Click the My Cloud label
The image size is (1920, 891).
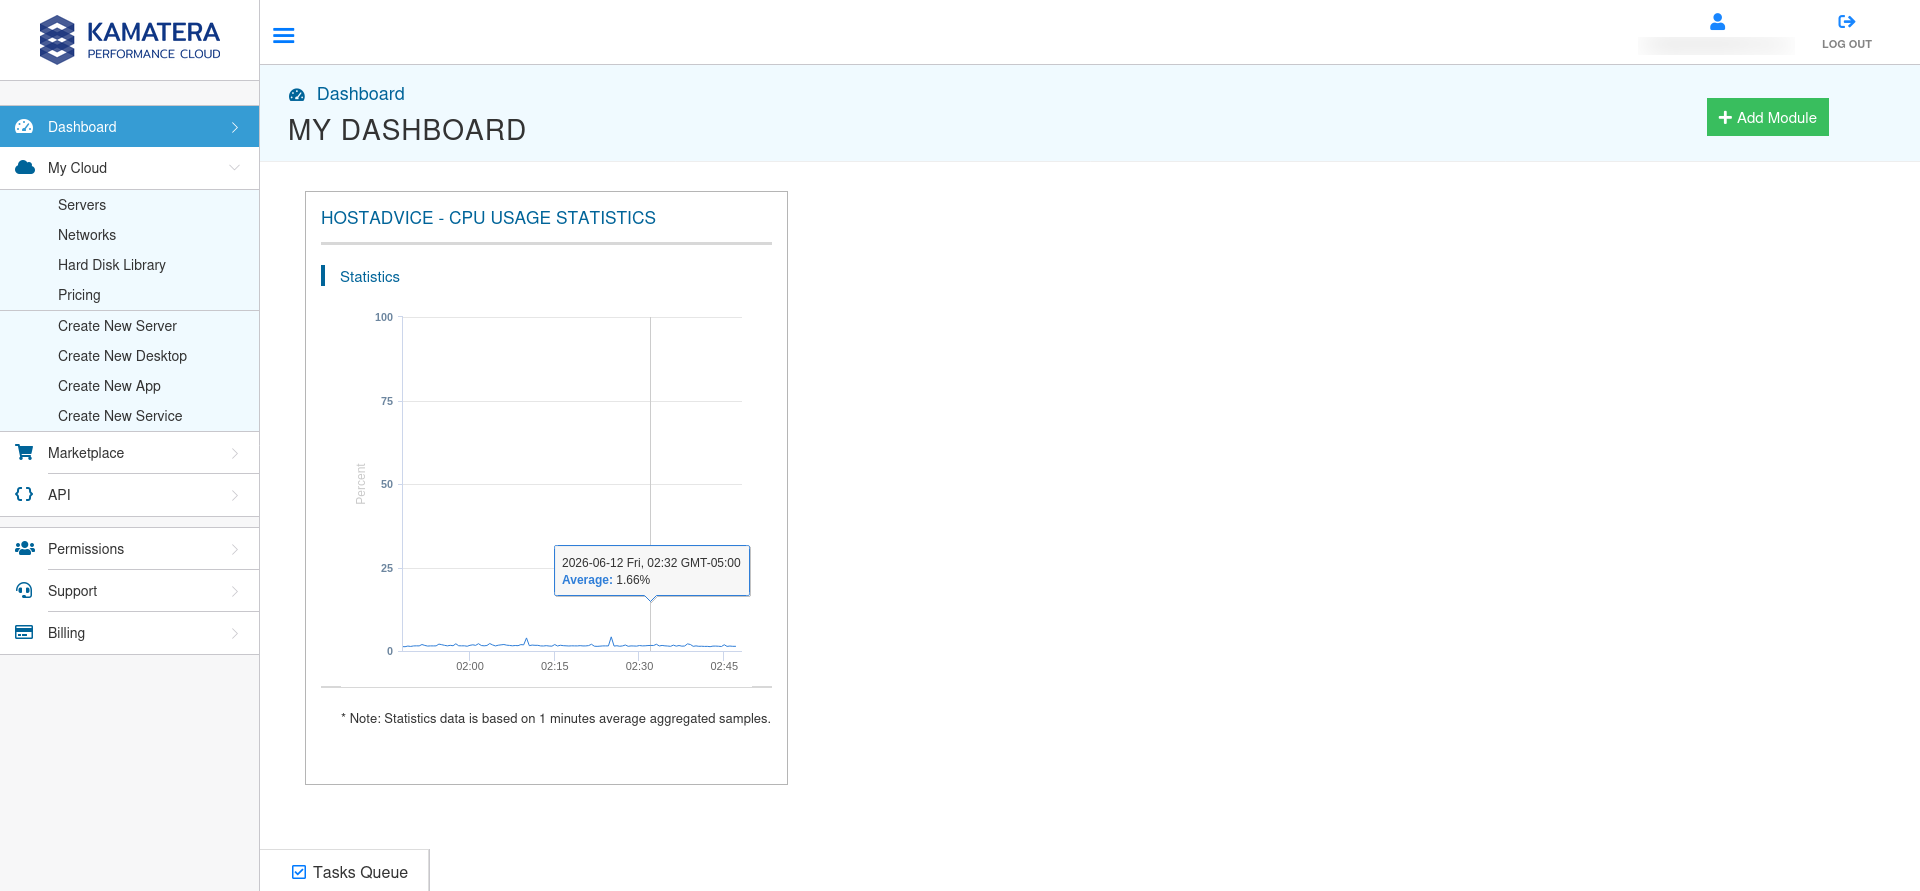(x=77, y=168)
